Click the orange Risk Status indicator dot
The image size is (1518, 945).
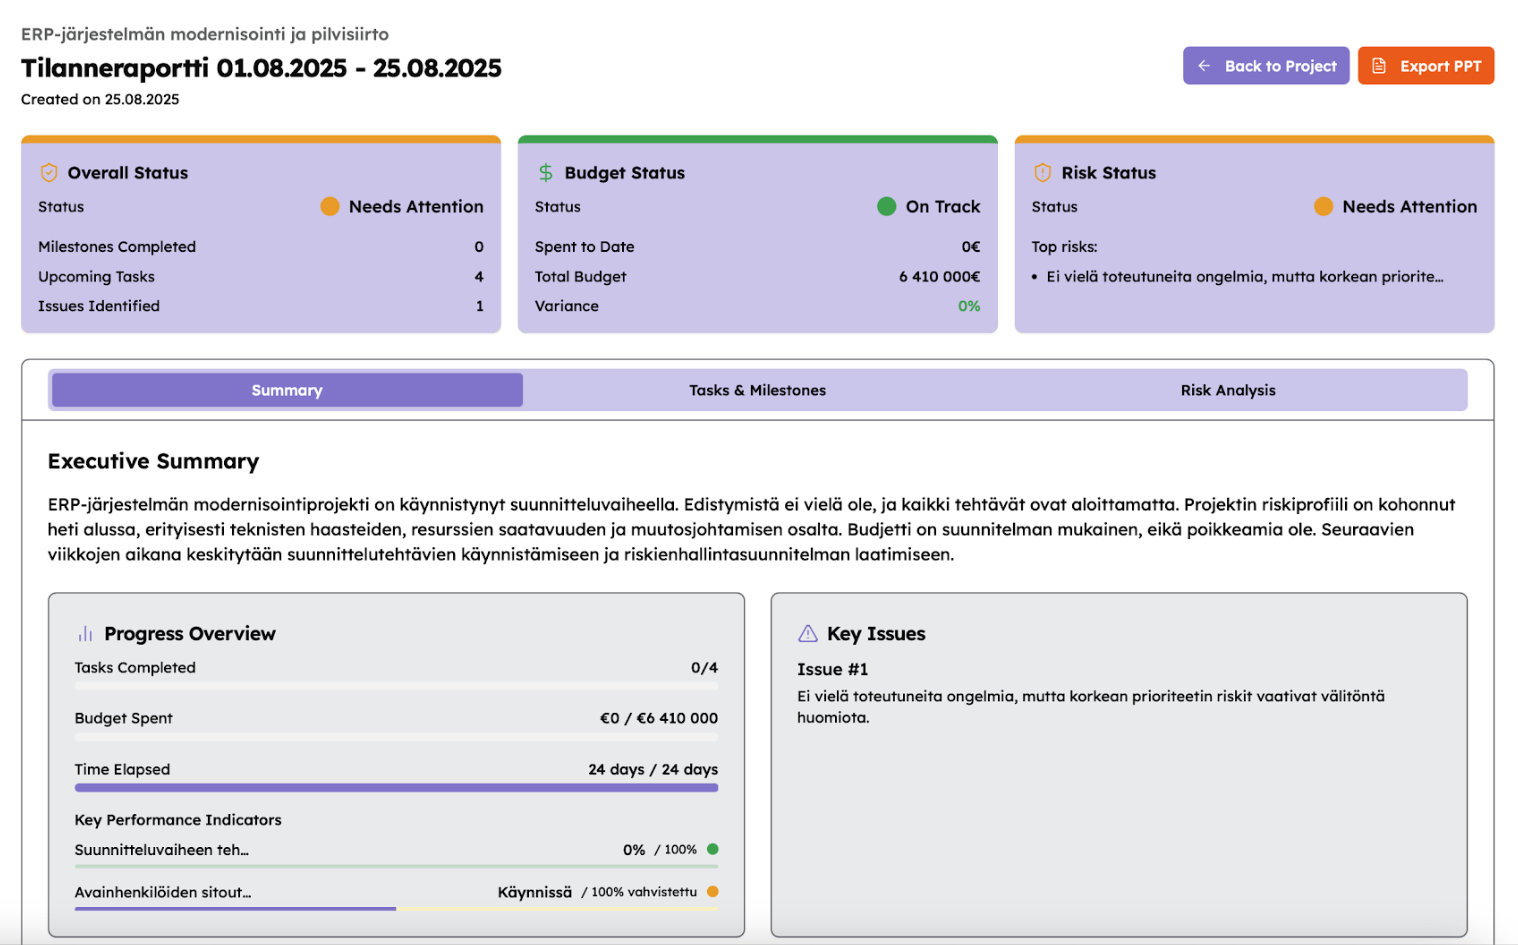point(1323,207)
